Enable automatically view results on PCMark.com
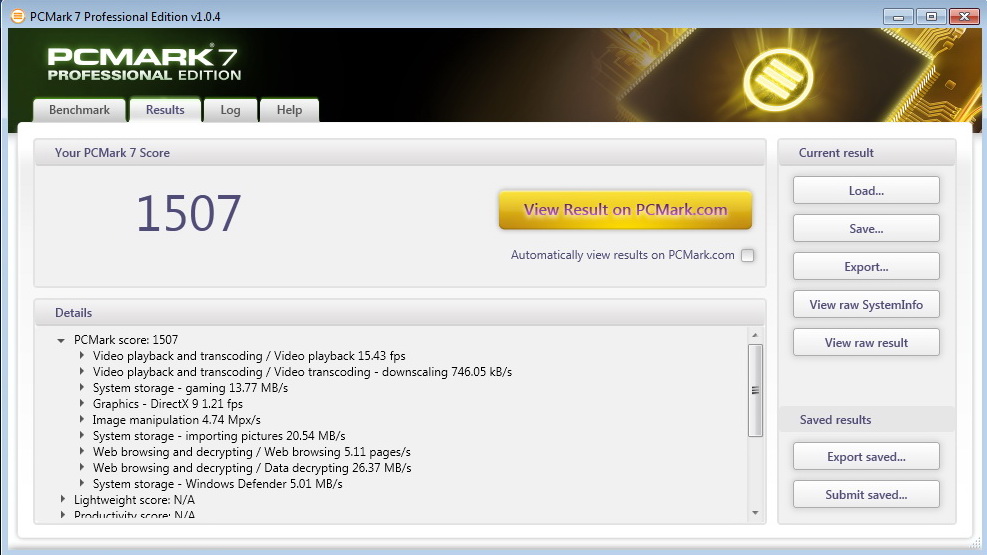This screenshot has height=555, width=987. tap(747, 255)
